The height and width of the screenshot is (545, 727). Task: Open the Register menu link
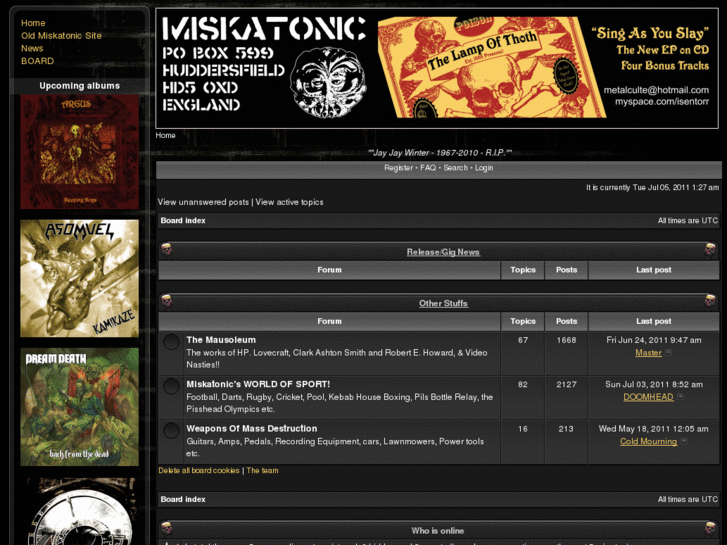tap(398, 168)
